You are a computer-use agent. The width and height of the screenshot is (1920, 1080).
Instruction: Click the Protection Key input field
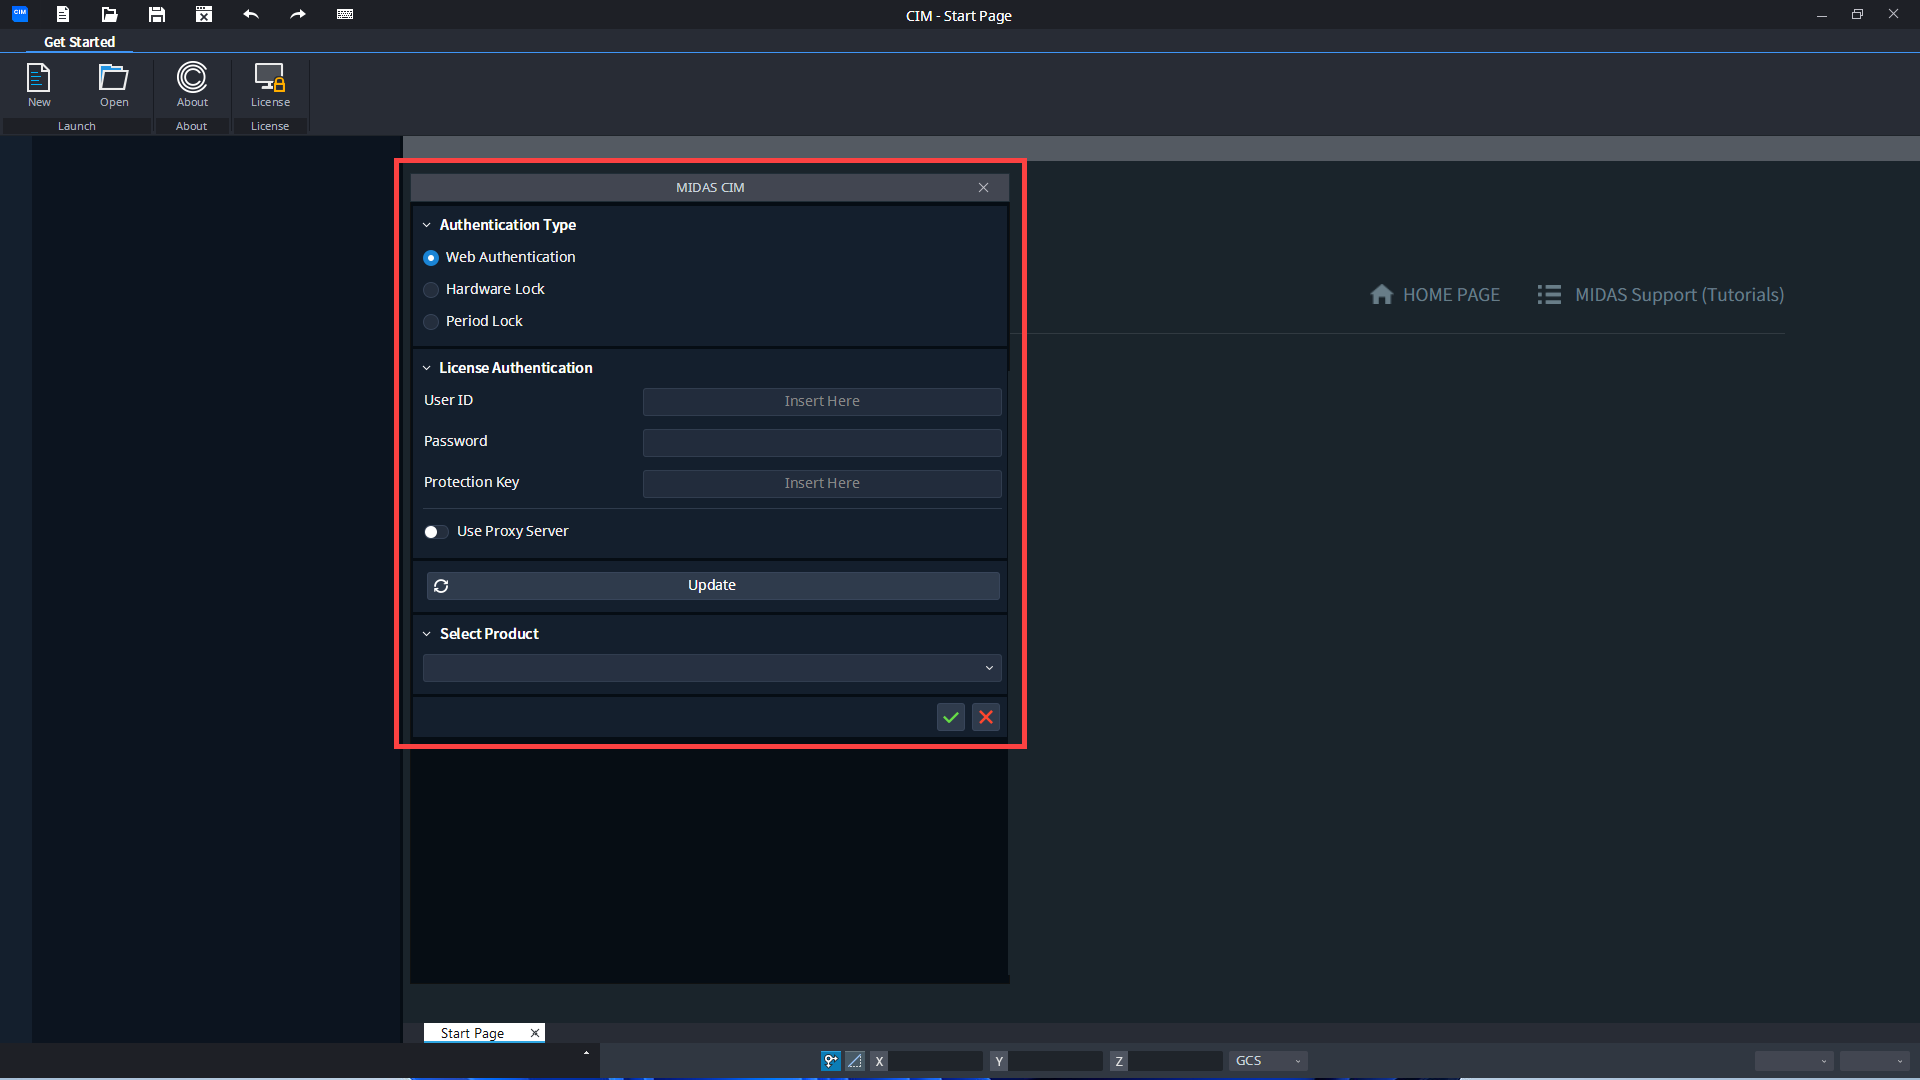[x=822, y=483]
